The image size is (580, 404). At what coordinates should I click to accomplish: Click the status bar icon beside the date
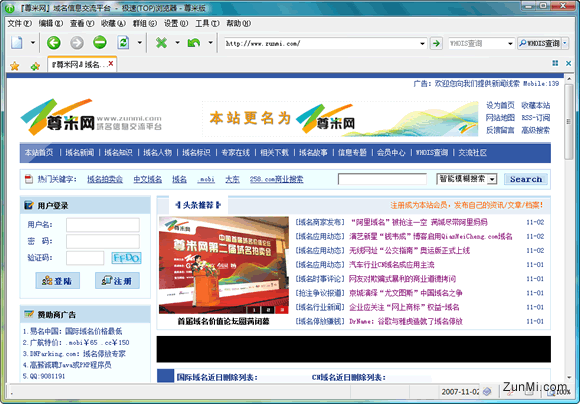pos(488,391)
